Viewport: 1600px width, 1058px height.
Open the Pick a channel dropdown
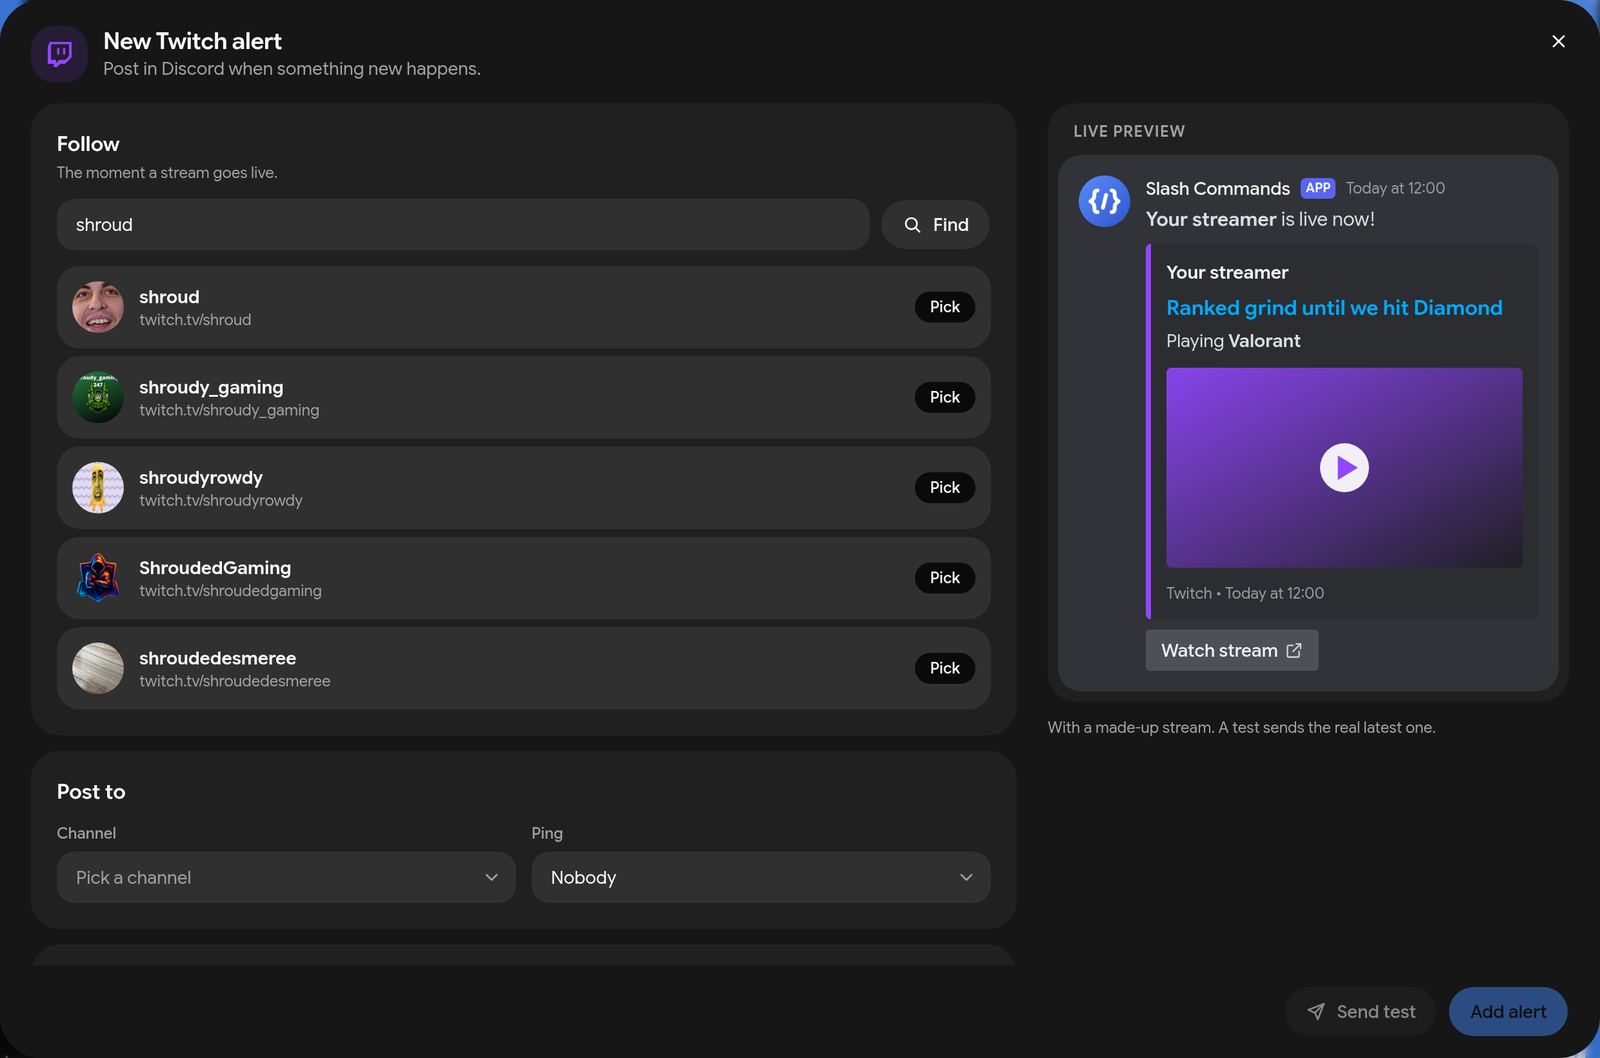(x=286, y=877)
